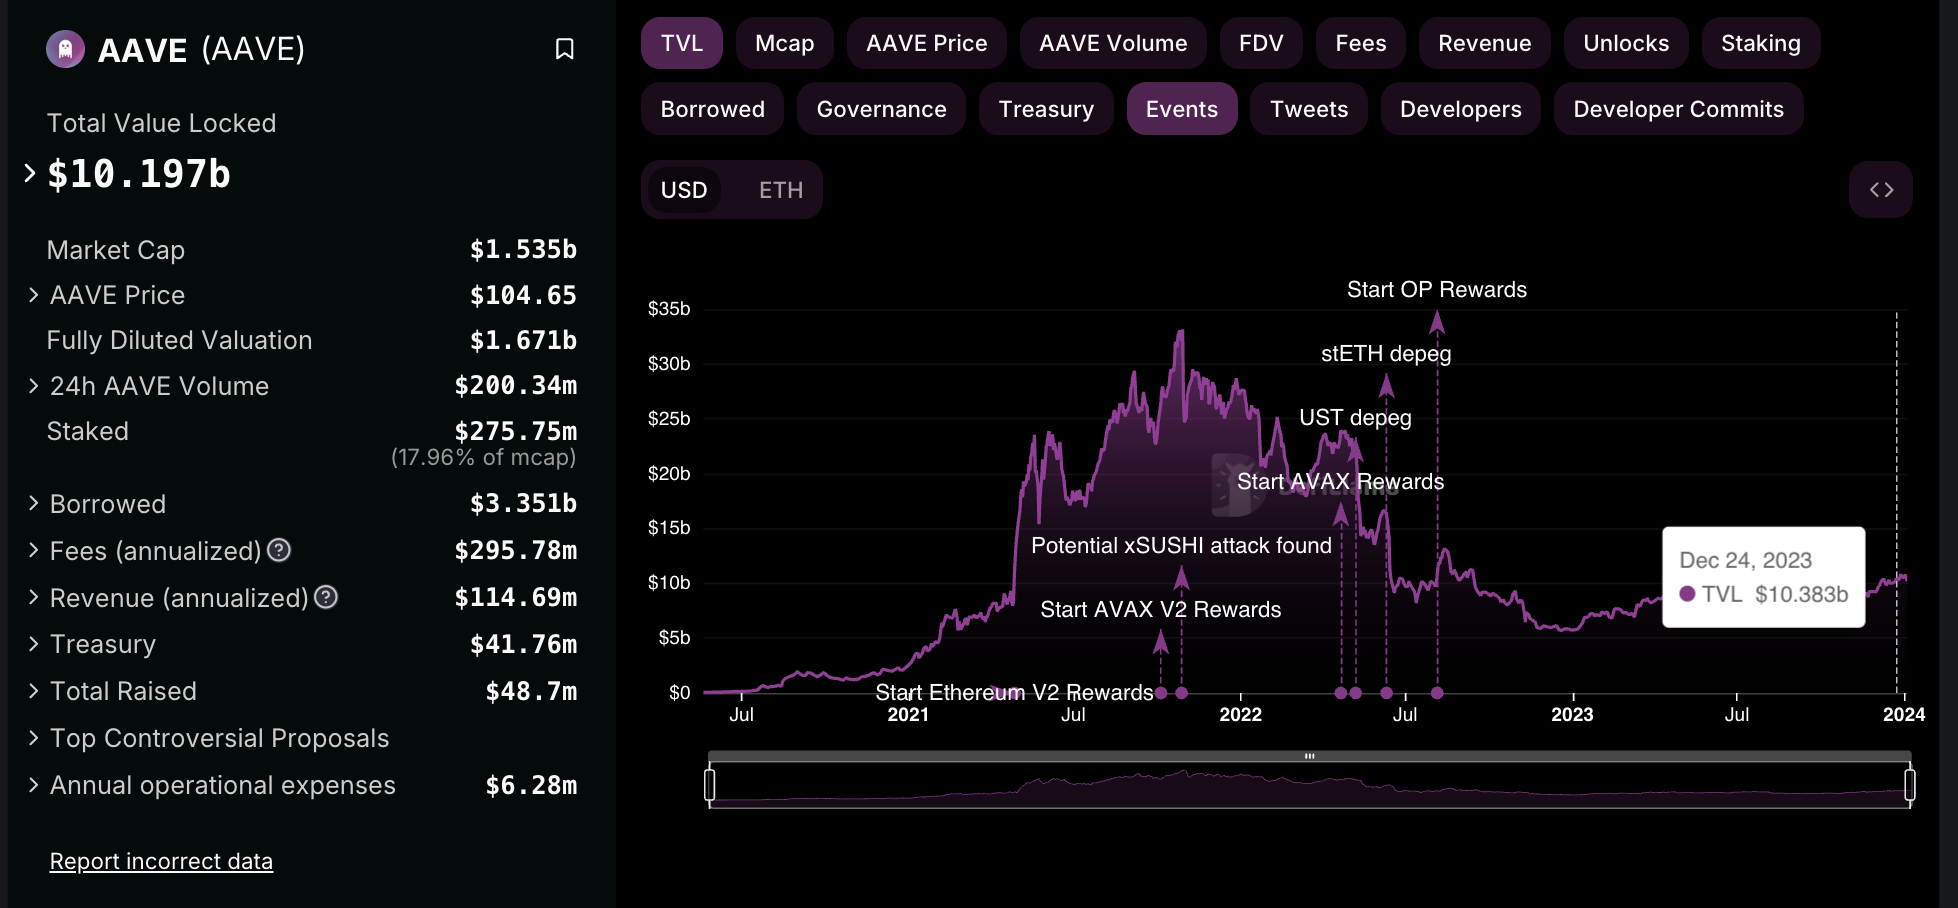Click Fully Diluted Valuation value $1.671b
The width and height of the screenshot is (1958, 908).
click(x=523, y=340)
